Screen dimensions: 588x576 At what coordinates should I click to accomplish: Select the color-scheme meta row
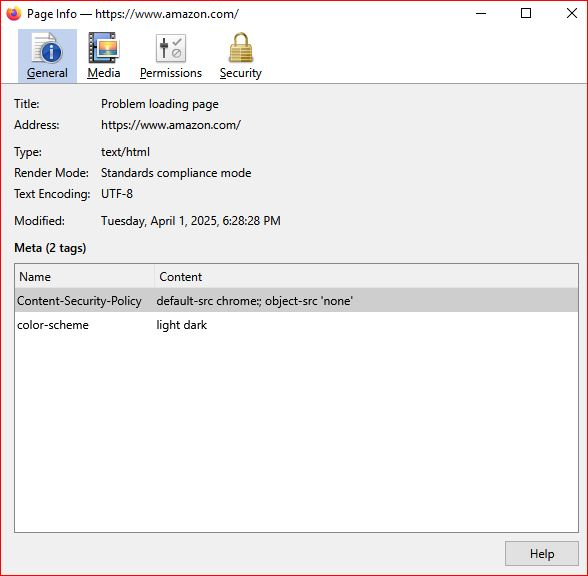click(x=296, y=324)
